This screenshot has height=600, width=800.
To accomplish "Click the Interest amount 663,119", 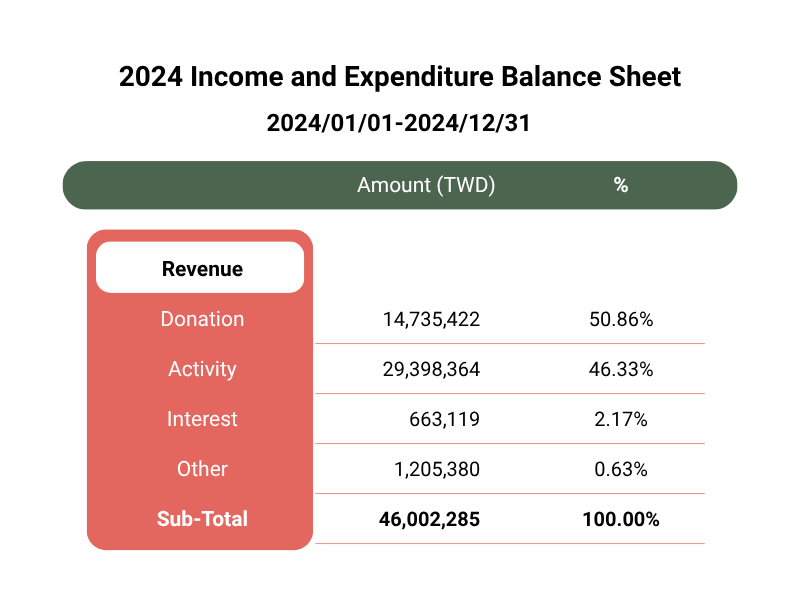I will click(x=444, y=419).
